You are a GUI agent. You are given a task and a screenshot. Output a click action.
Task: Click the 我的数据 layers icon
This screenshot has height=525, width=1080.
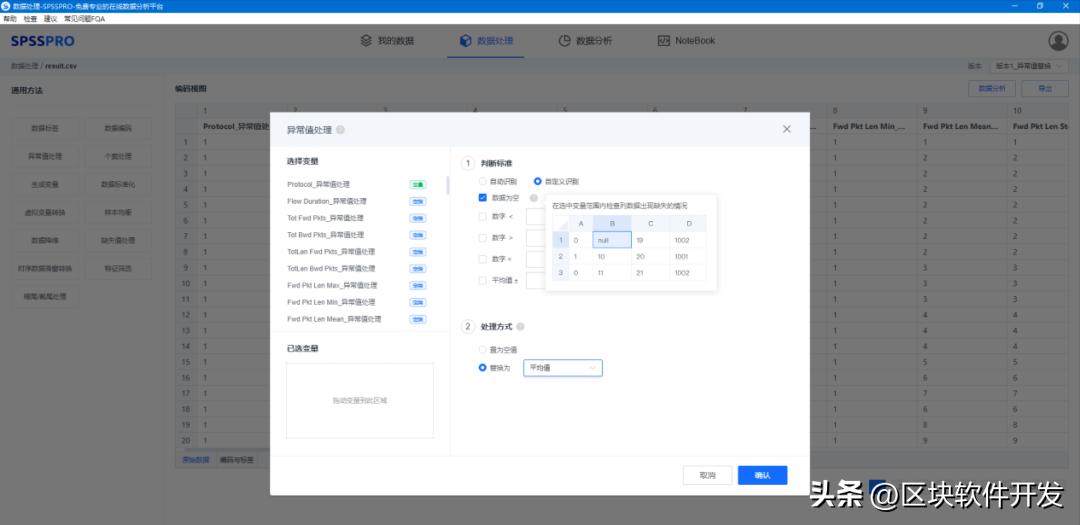tap(366, 41)
